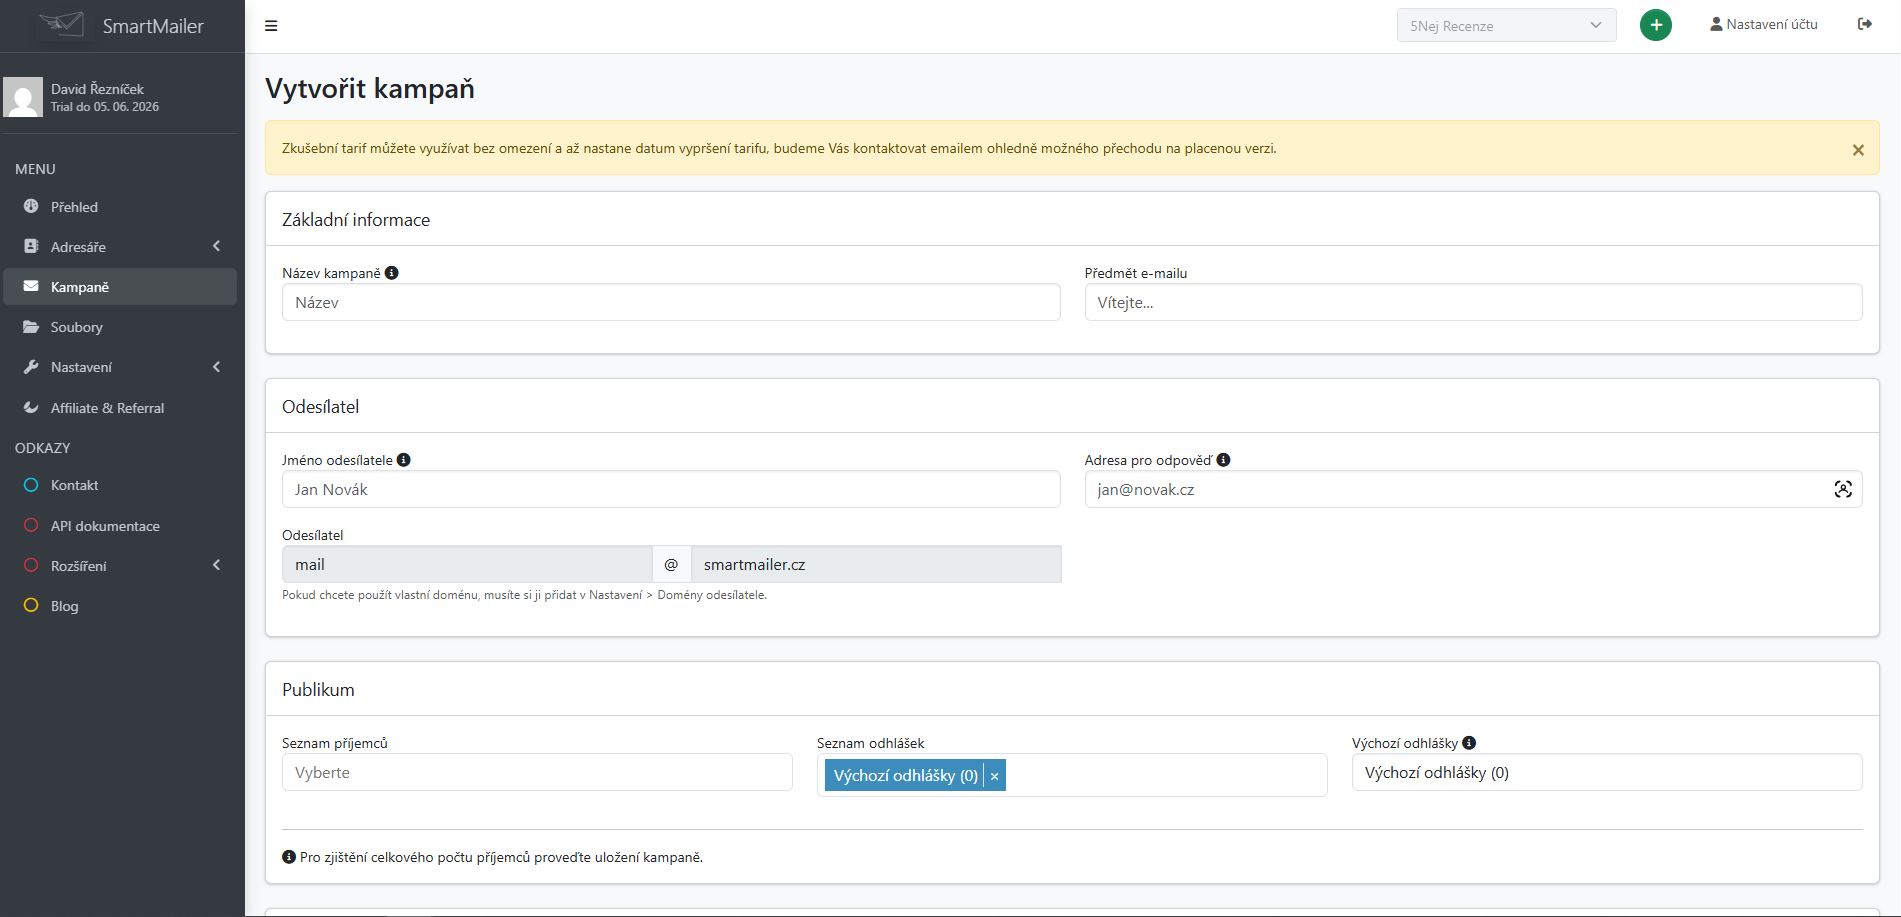Click the info icon next to Adresa pro odpověď
Image resolution: width=1901 pixels, height=917 pixels.
(x=1223, y=460)
